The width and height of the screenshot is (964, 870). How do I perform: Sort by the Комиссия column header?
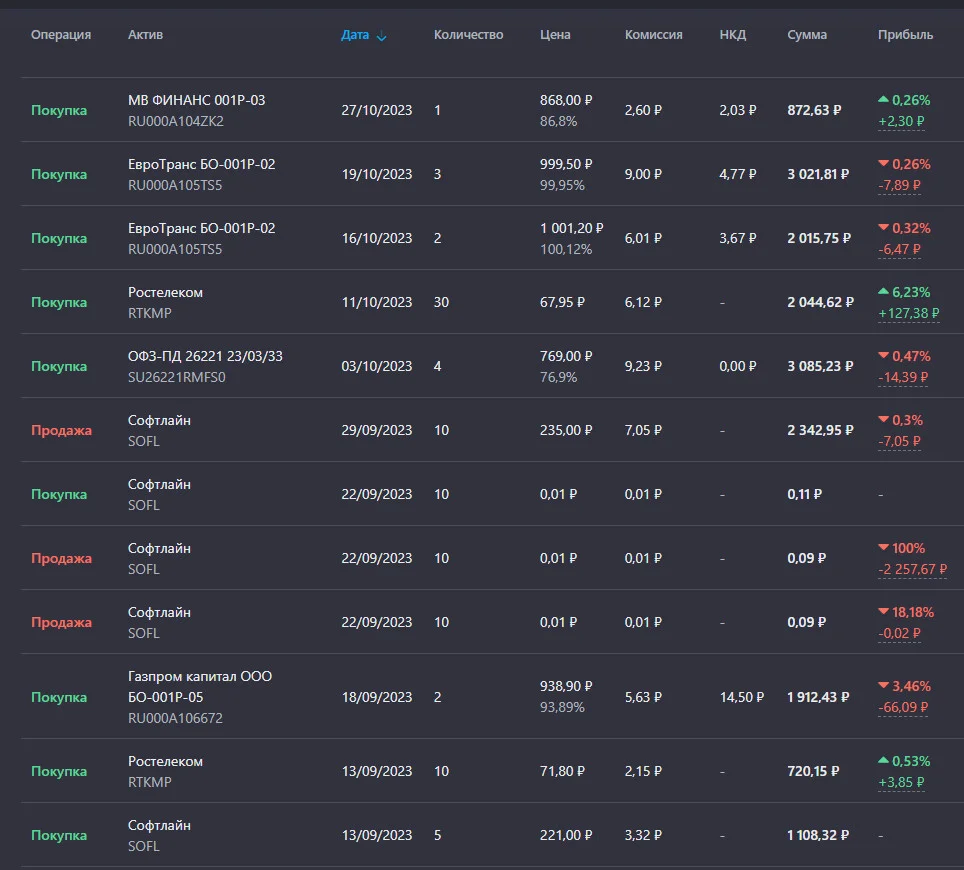[x=654, y=34]
